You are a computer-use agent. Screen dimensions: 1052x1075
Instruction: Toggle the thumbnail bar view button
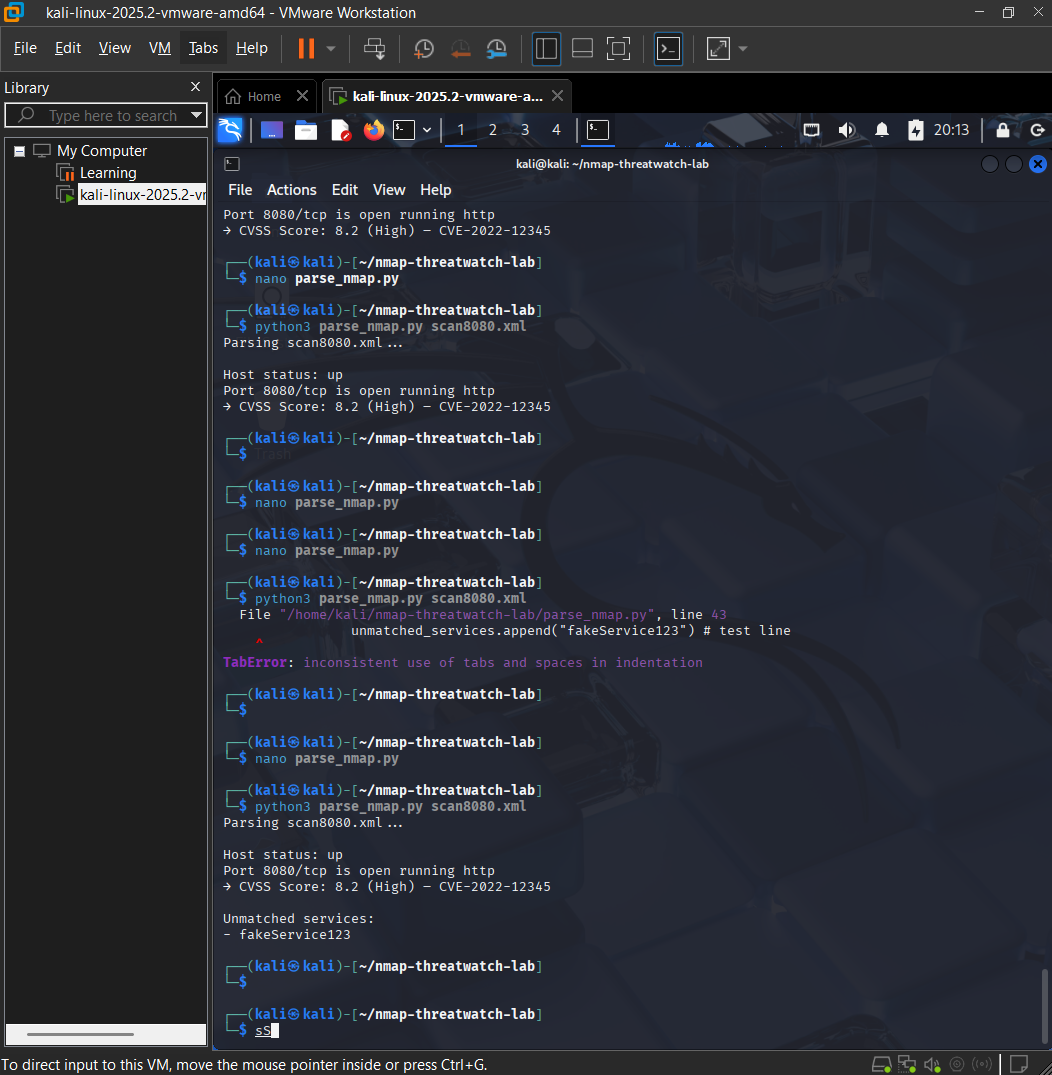pos(582,48)
